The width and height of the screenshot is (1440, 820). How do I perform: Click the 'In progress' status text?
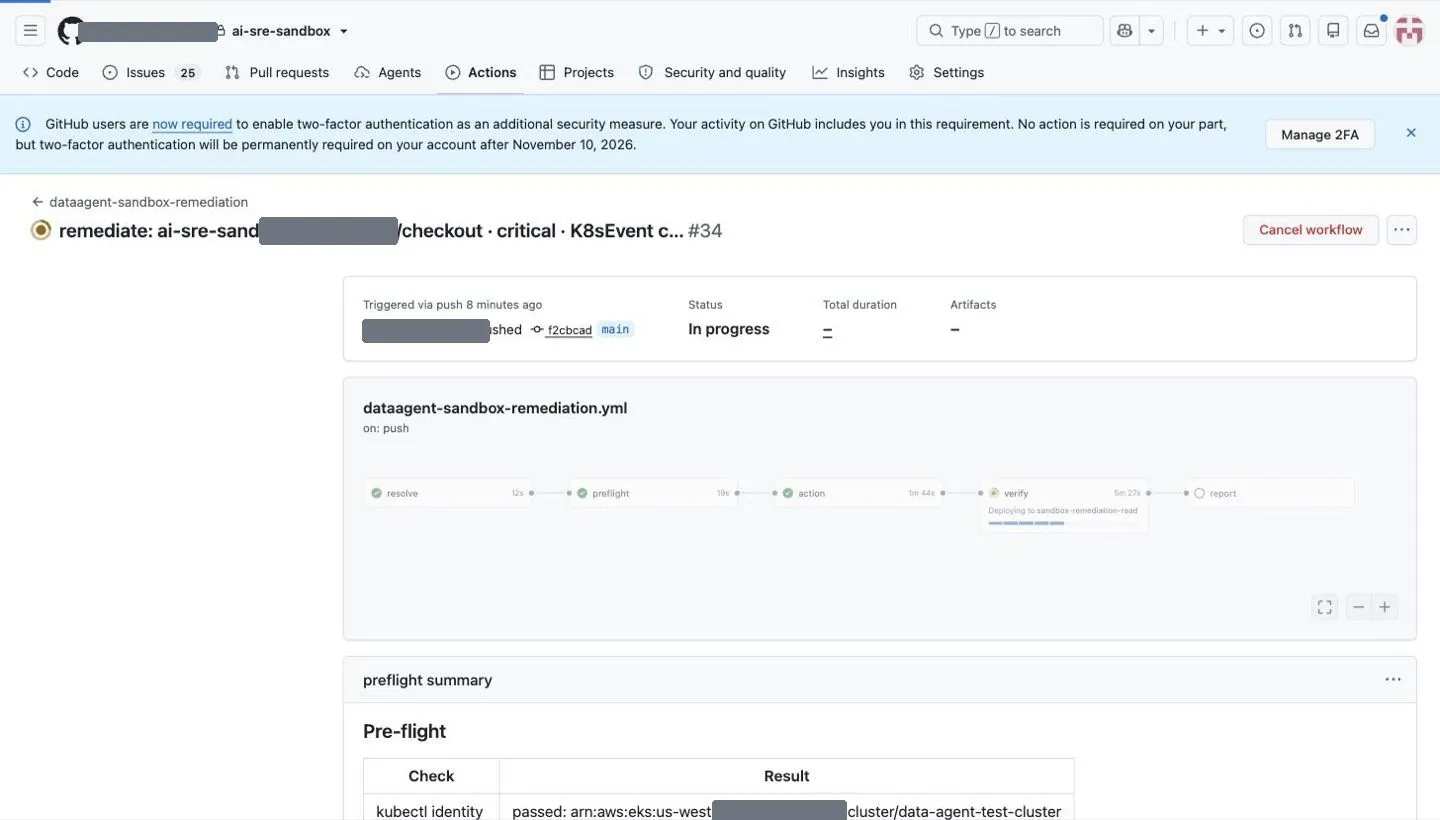click(729, 329)
